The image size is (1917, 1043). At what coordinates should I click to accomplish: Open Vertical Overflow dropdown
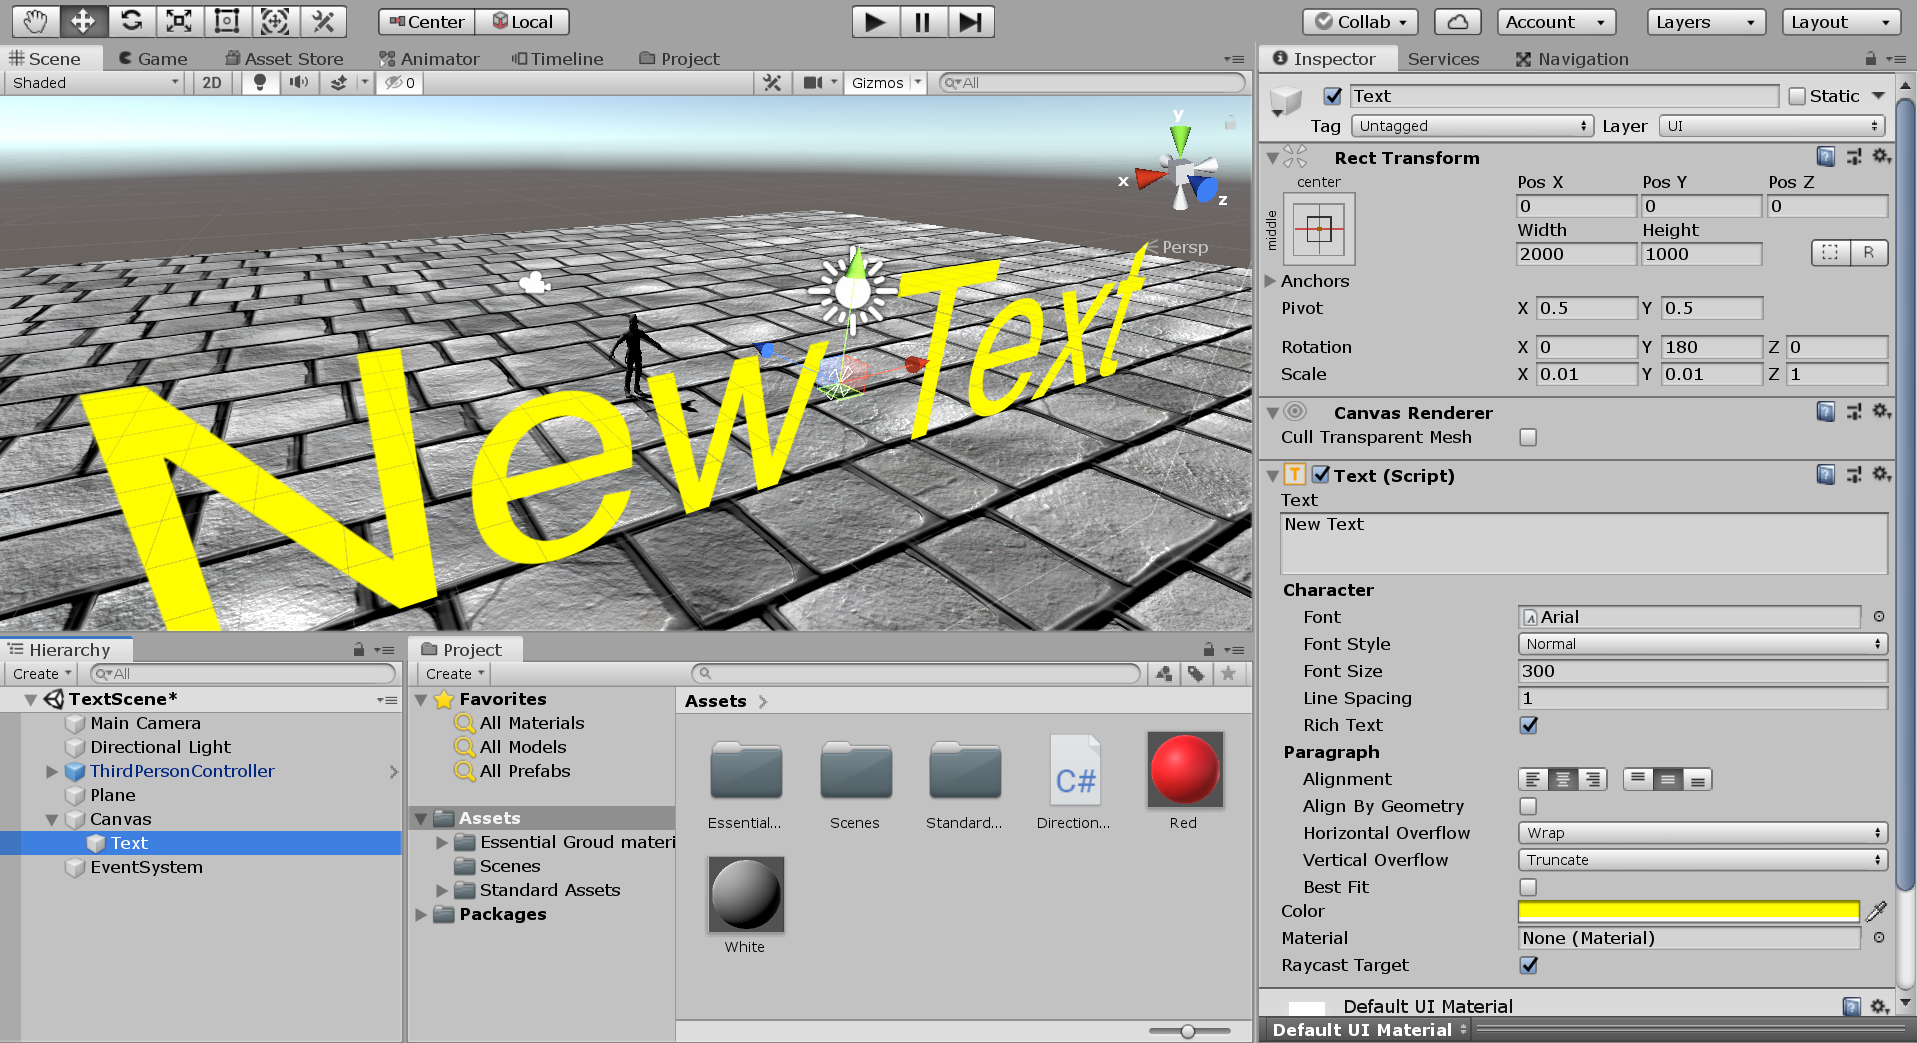click(1703, 860)
